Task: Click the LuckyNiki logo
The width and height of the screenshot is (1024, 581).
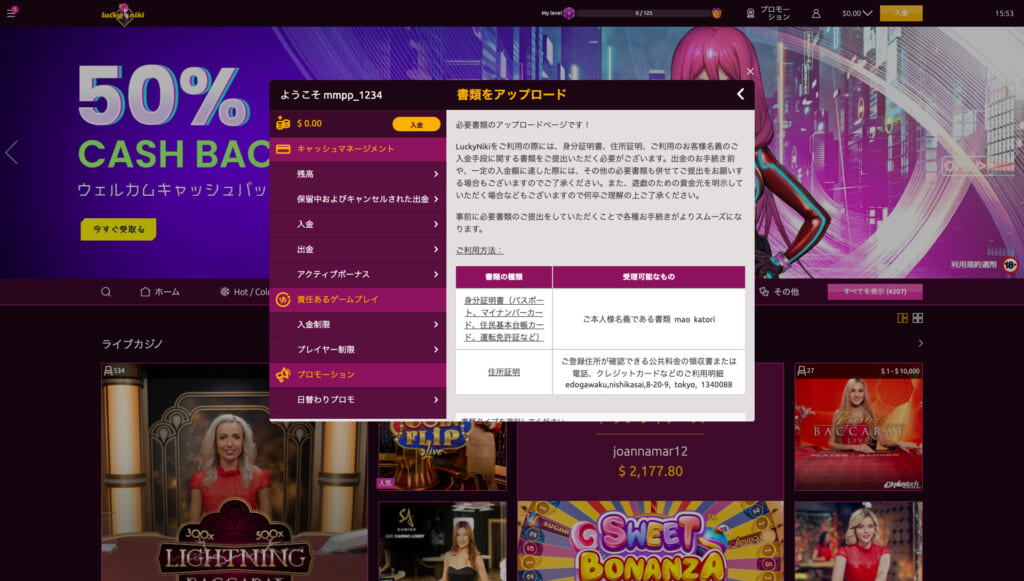Action: (x=123, y=14)
